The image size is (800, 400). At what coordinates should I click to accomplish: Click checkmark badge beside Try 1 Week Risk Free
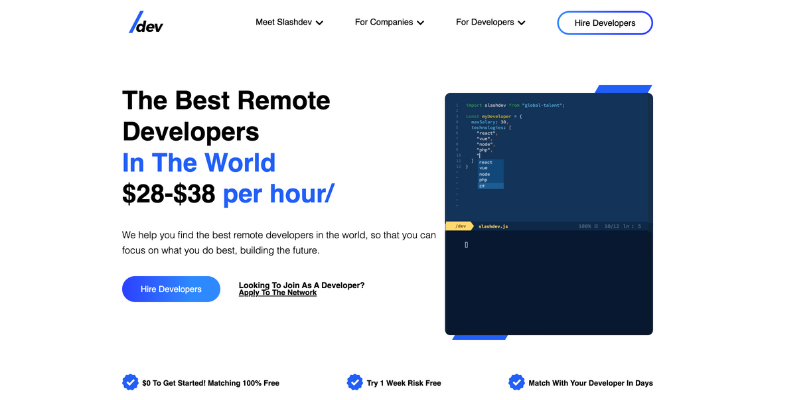tap(355, 382)
